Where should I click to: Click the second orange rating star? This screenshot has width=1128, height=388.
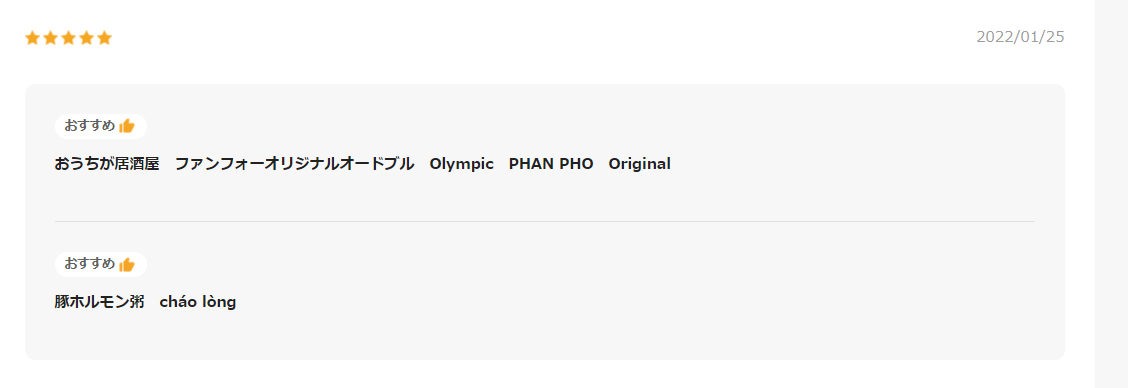pos(50,38)
